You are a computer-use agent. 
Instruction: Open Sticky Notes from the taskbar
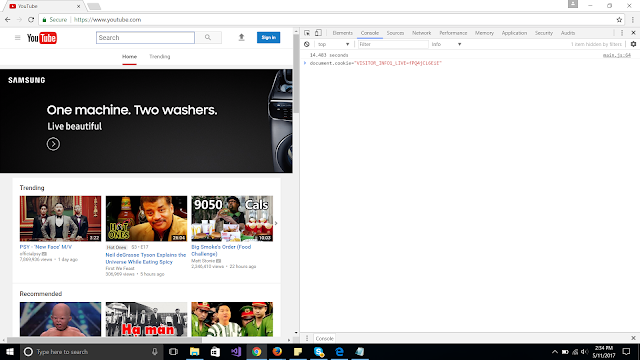(x=298, y=352)
